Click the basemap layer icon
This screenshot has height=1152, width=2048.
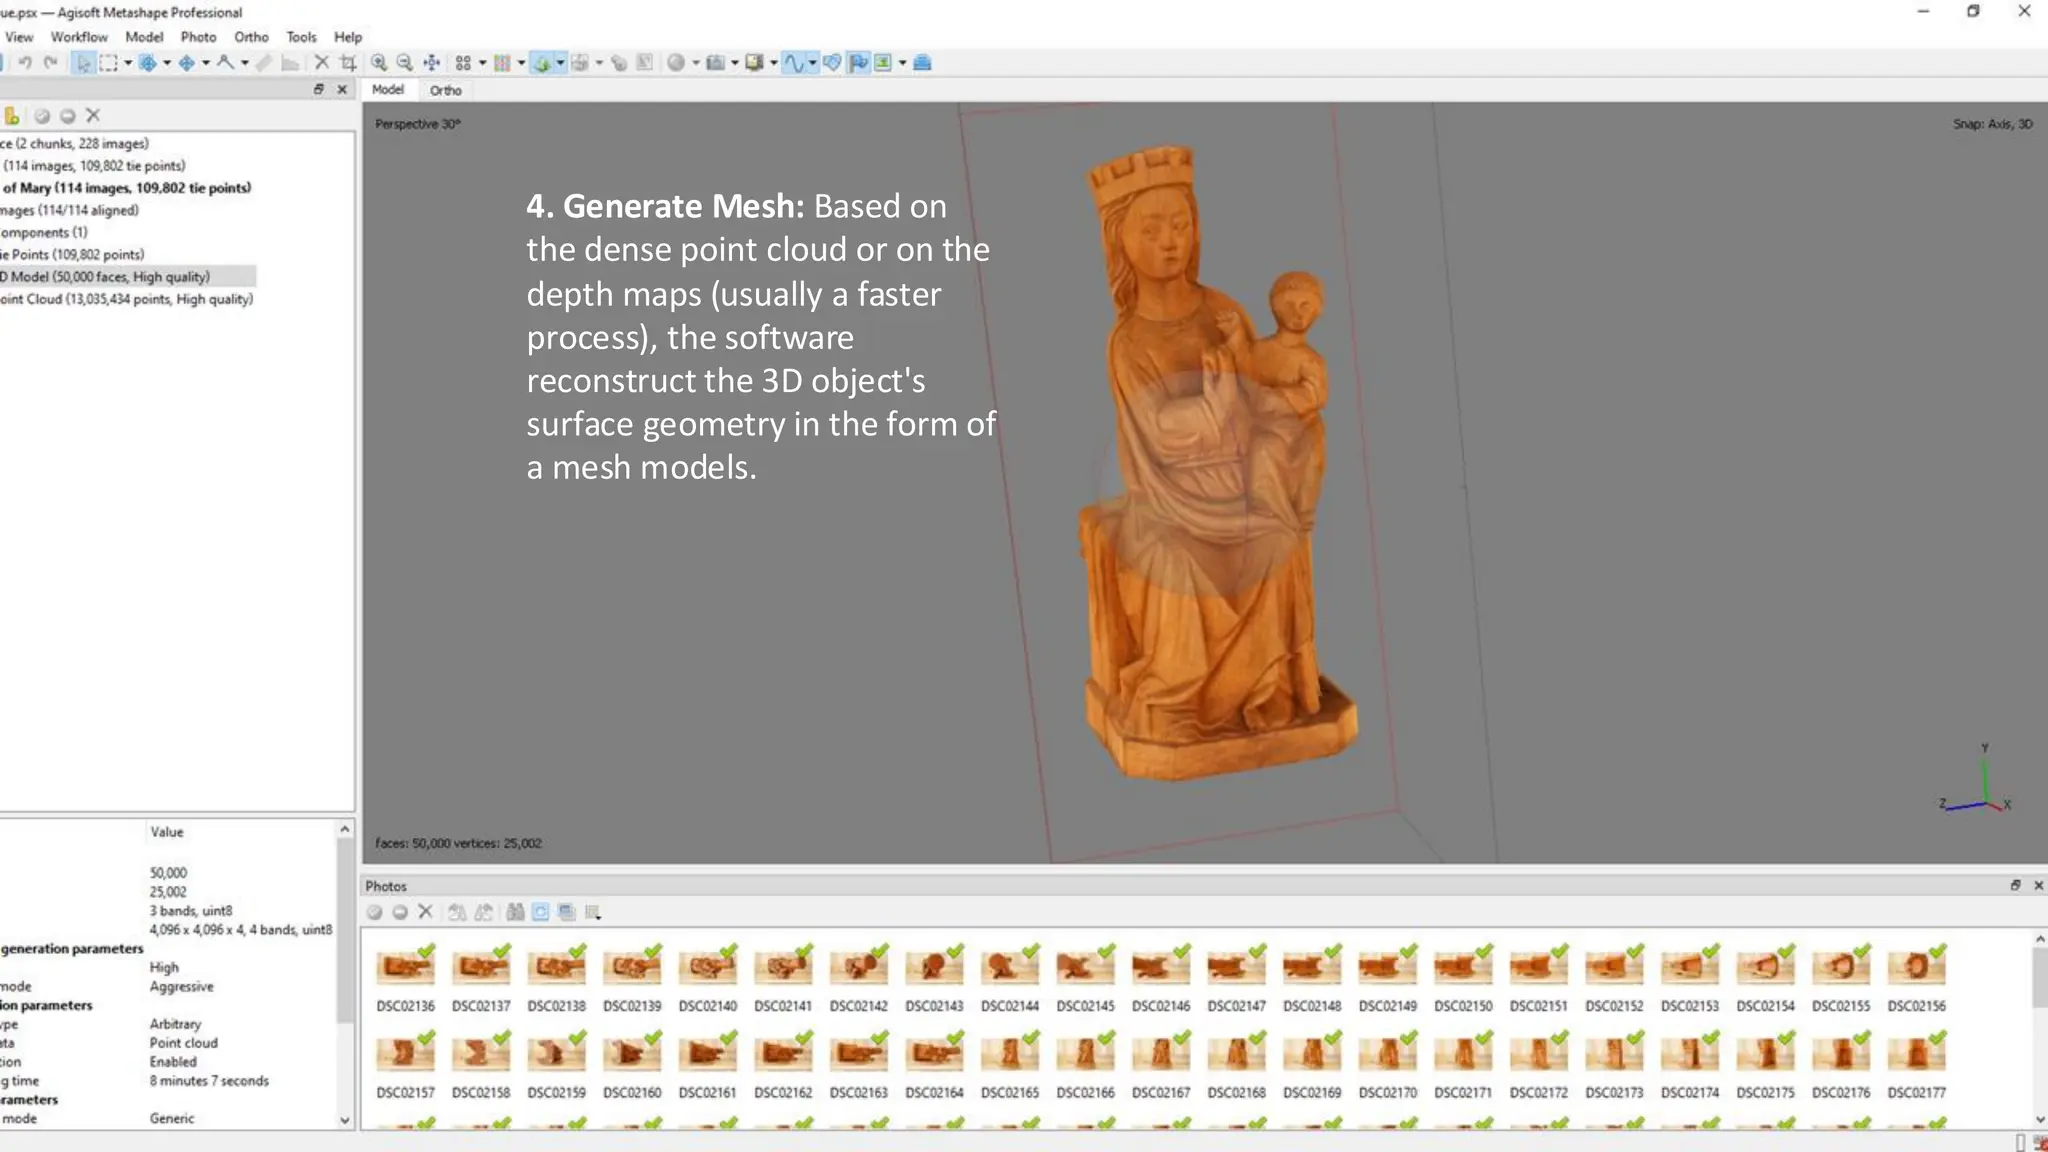922,63
